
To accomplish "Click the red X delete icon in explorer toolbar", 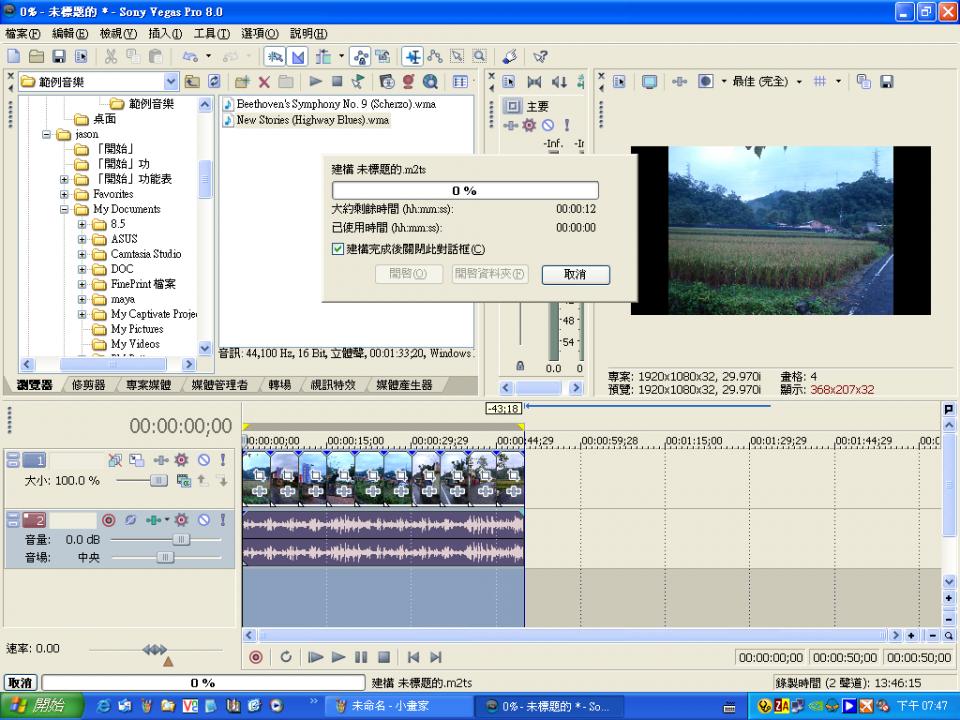I will click(264, 81).
